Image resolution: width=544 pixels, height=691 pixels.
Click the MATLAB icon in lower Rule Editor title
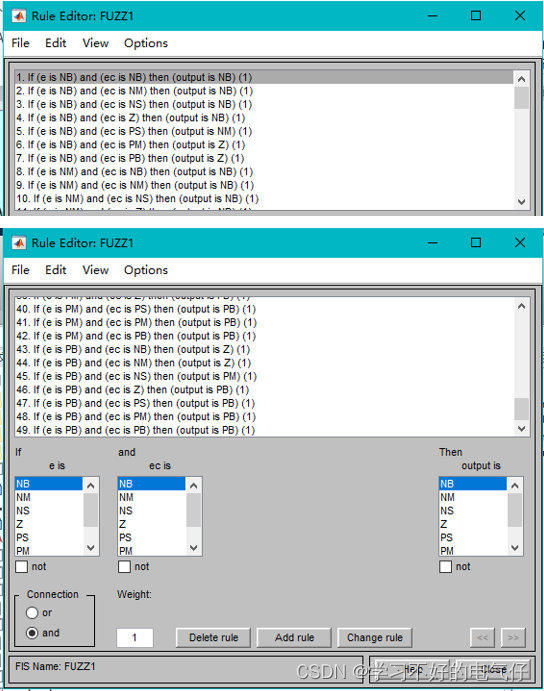(19, 243)
